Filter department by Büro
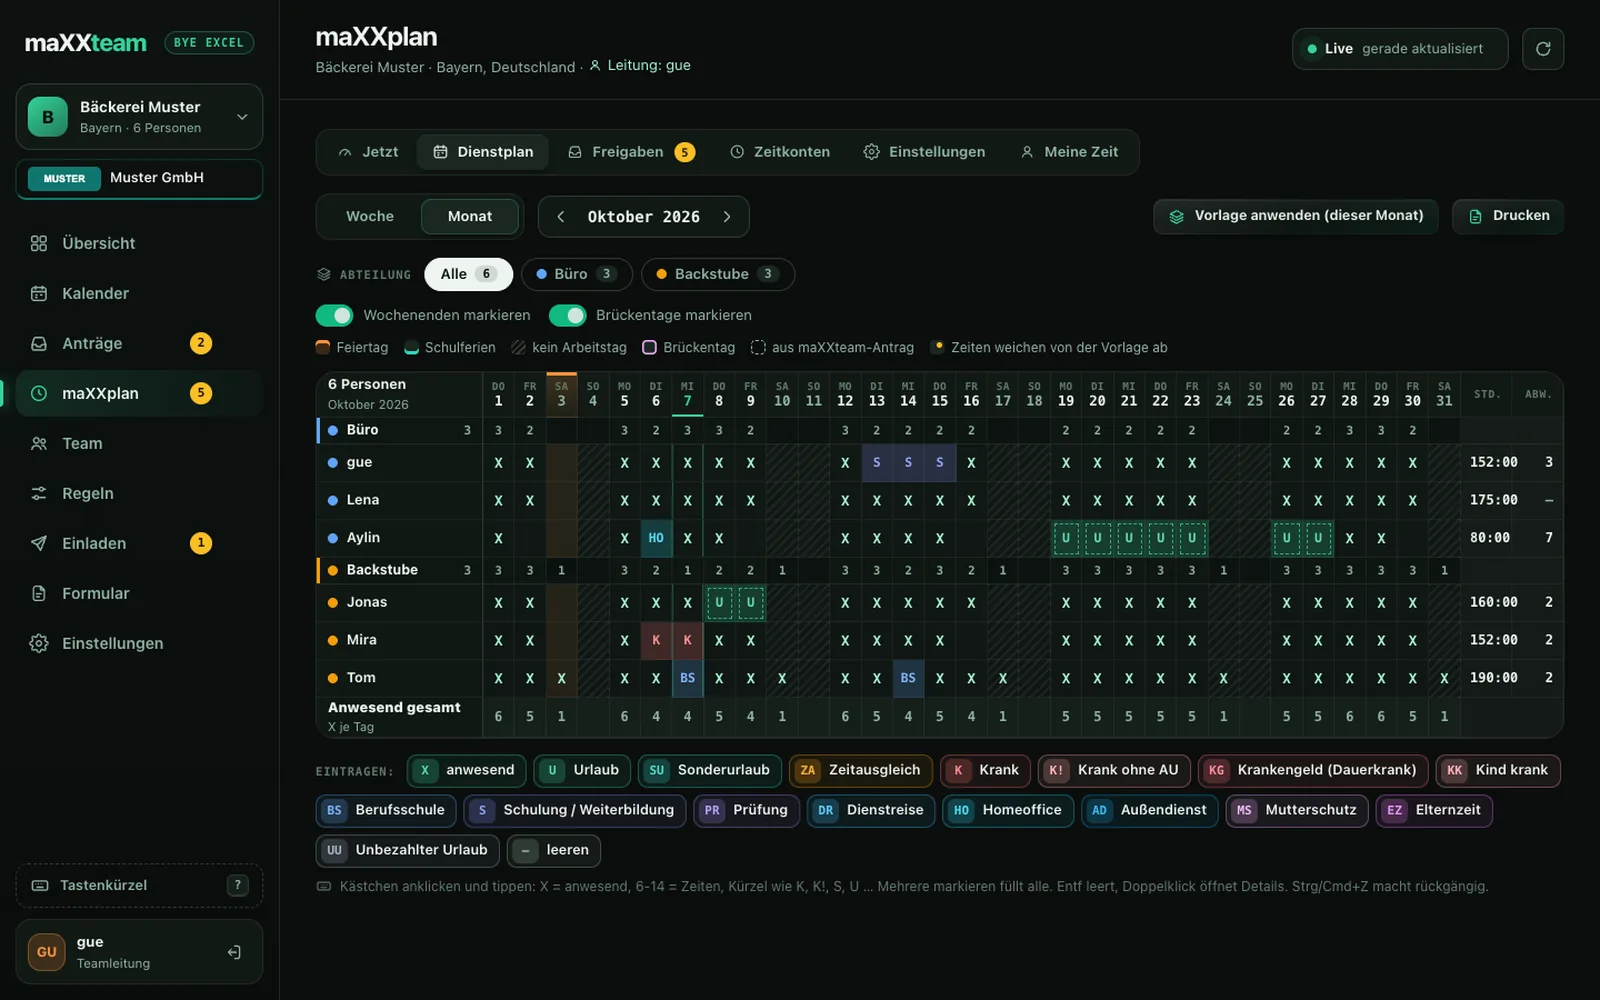 point(577,274)
